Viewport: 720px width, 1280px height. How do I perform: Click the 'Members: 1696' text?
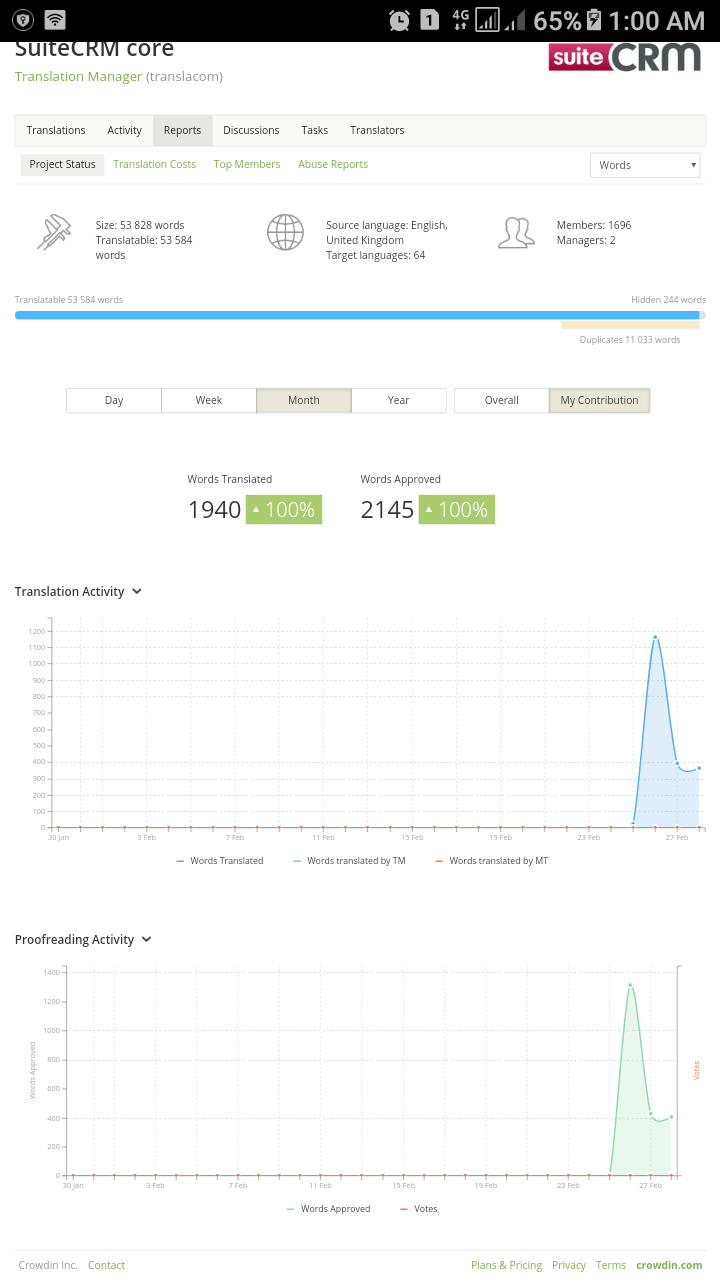pyautogui.click(x=594, y=225)
